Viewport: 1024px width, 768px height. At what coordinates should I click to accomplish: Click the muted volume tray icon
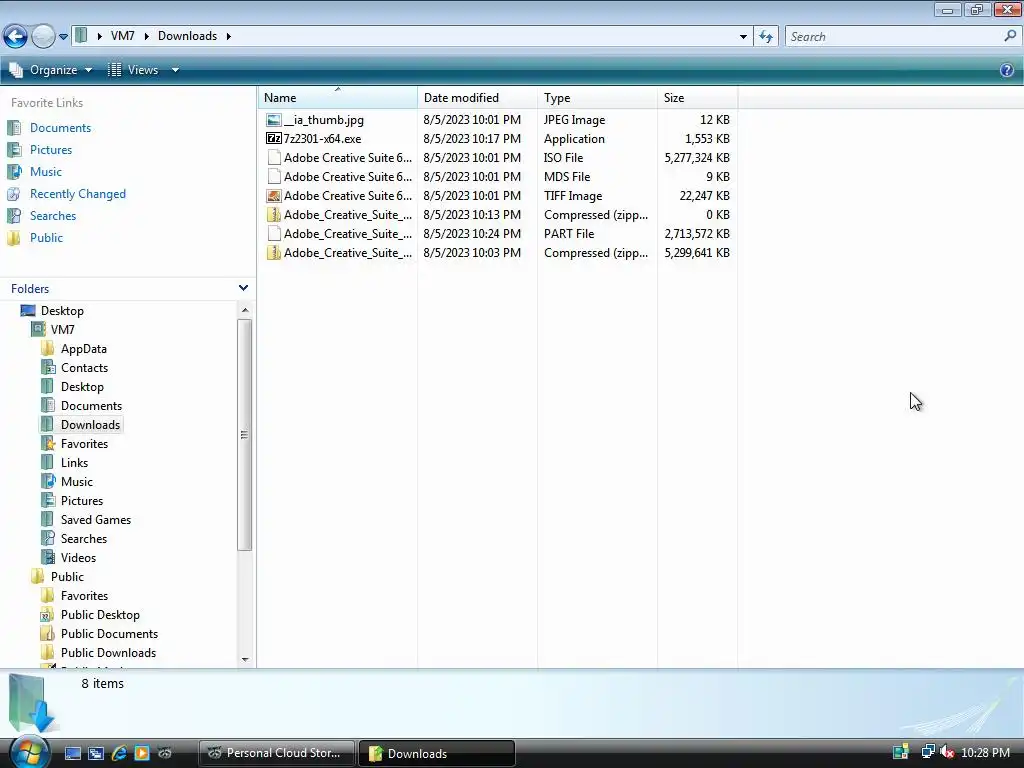[947, 752]
